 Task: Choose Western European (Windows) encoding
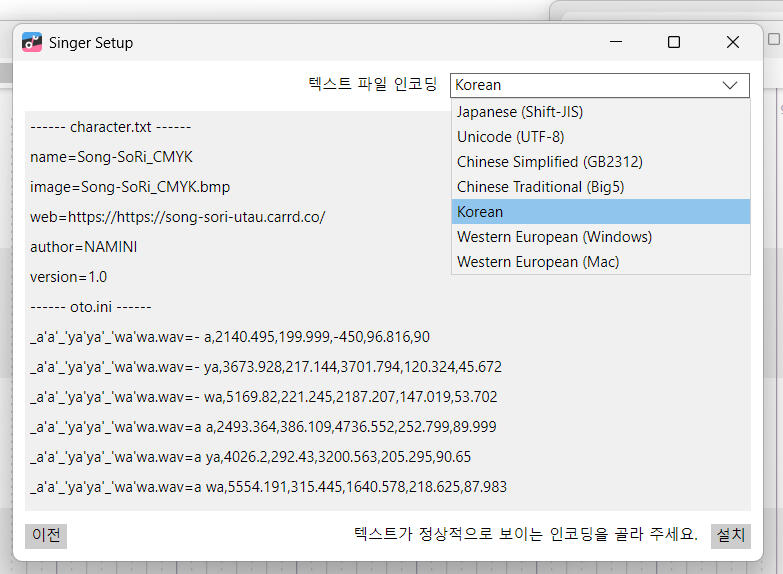[554, 237]
